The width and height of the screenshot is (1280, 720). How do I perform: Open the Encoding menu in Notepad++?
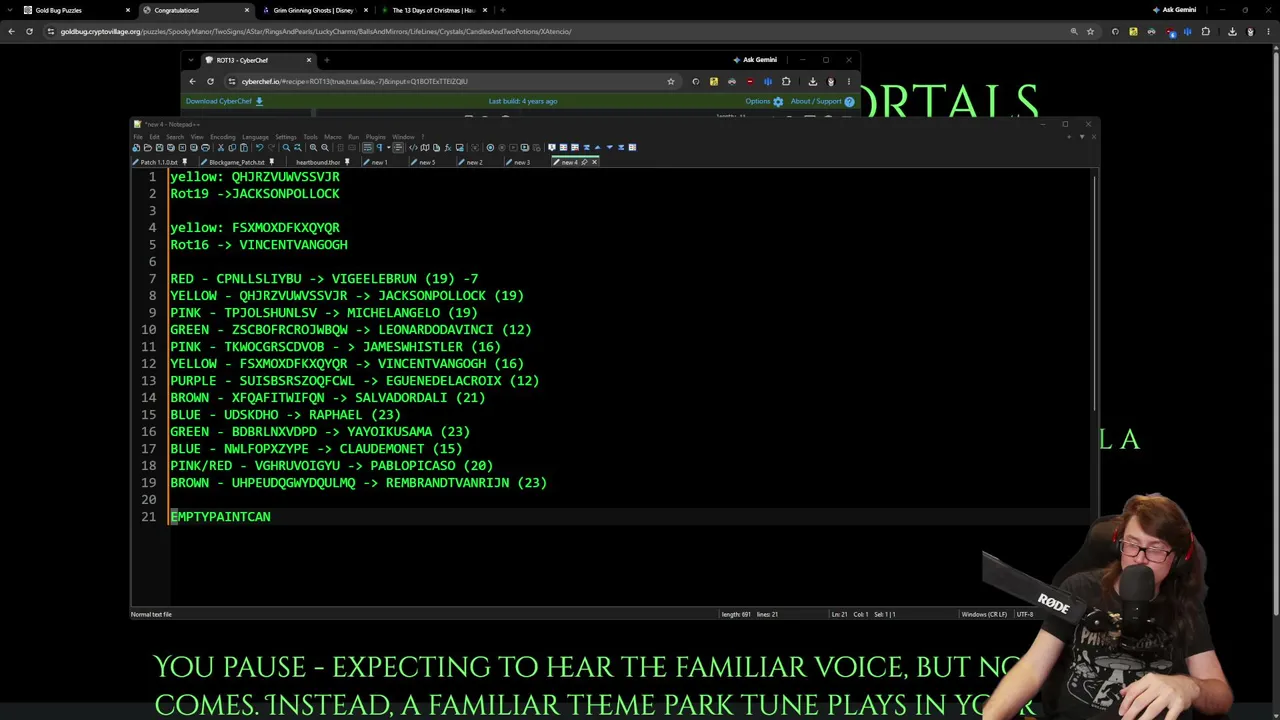tap(222, 137)
